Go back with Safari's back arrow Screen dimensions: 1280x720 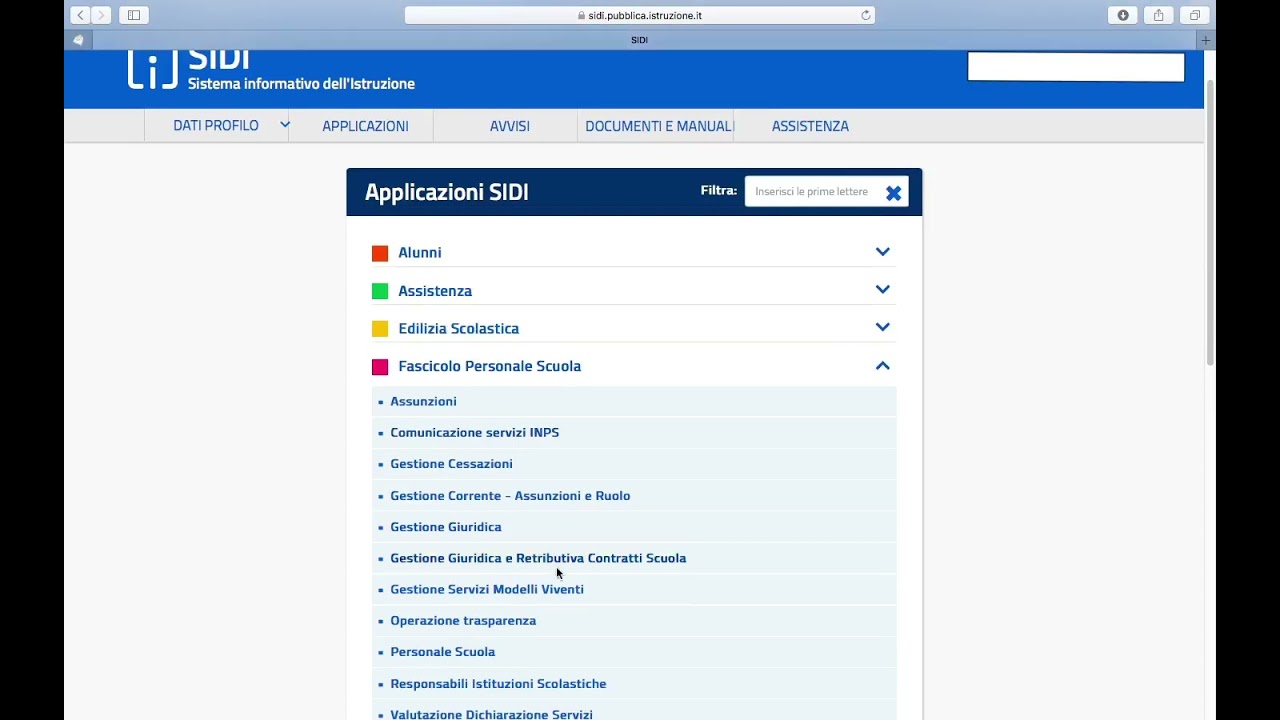tap(80, 15)
